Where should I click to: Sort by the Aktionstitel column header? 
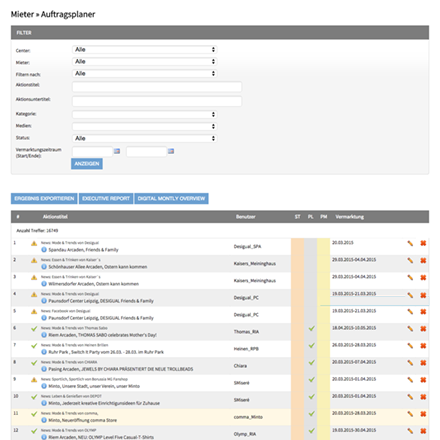coord(55,217)
